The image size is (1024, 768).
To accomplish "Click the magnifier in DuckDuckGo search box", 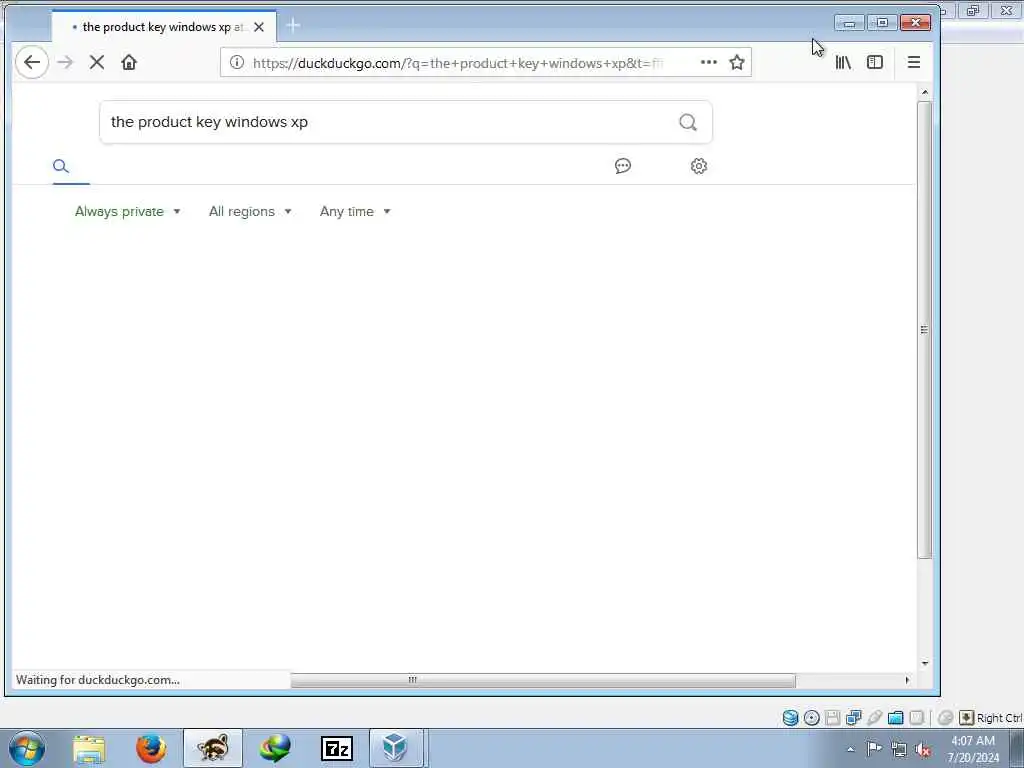I will 688,122.
